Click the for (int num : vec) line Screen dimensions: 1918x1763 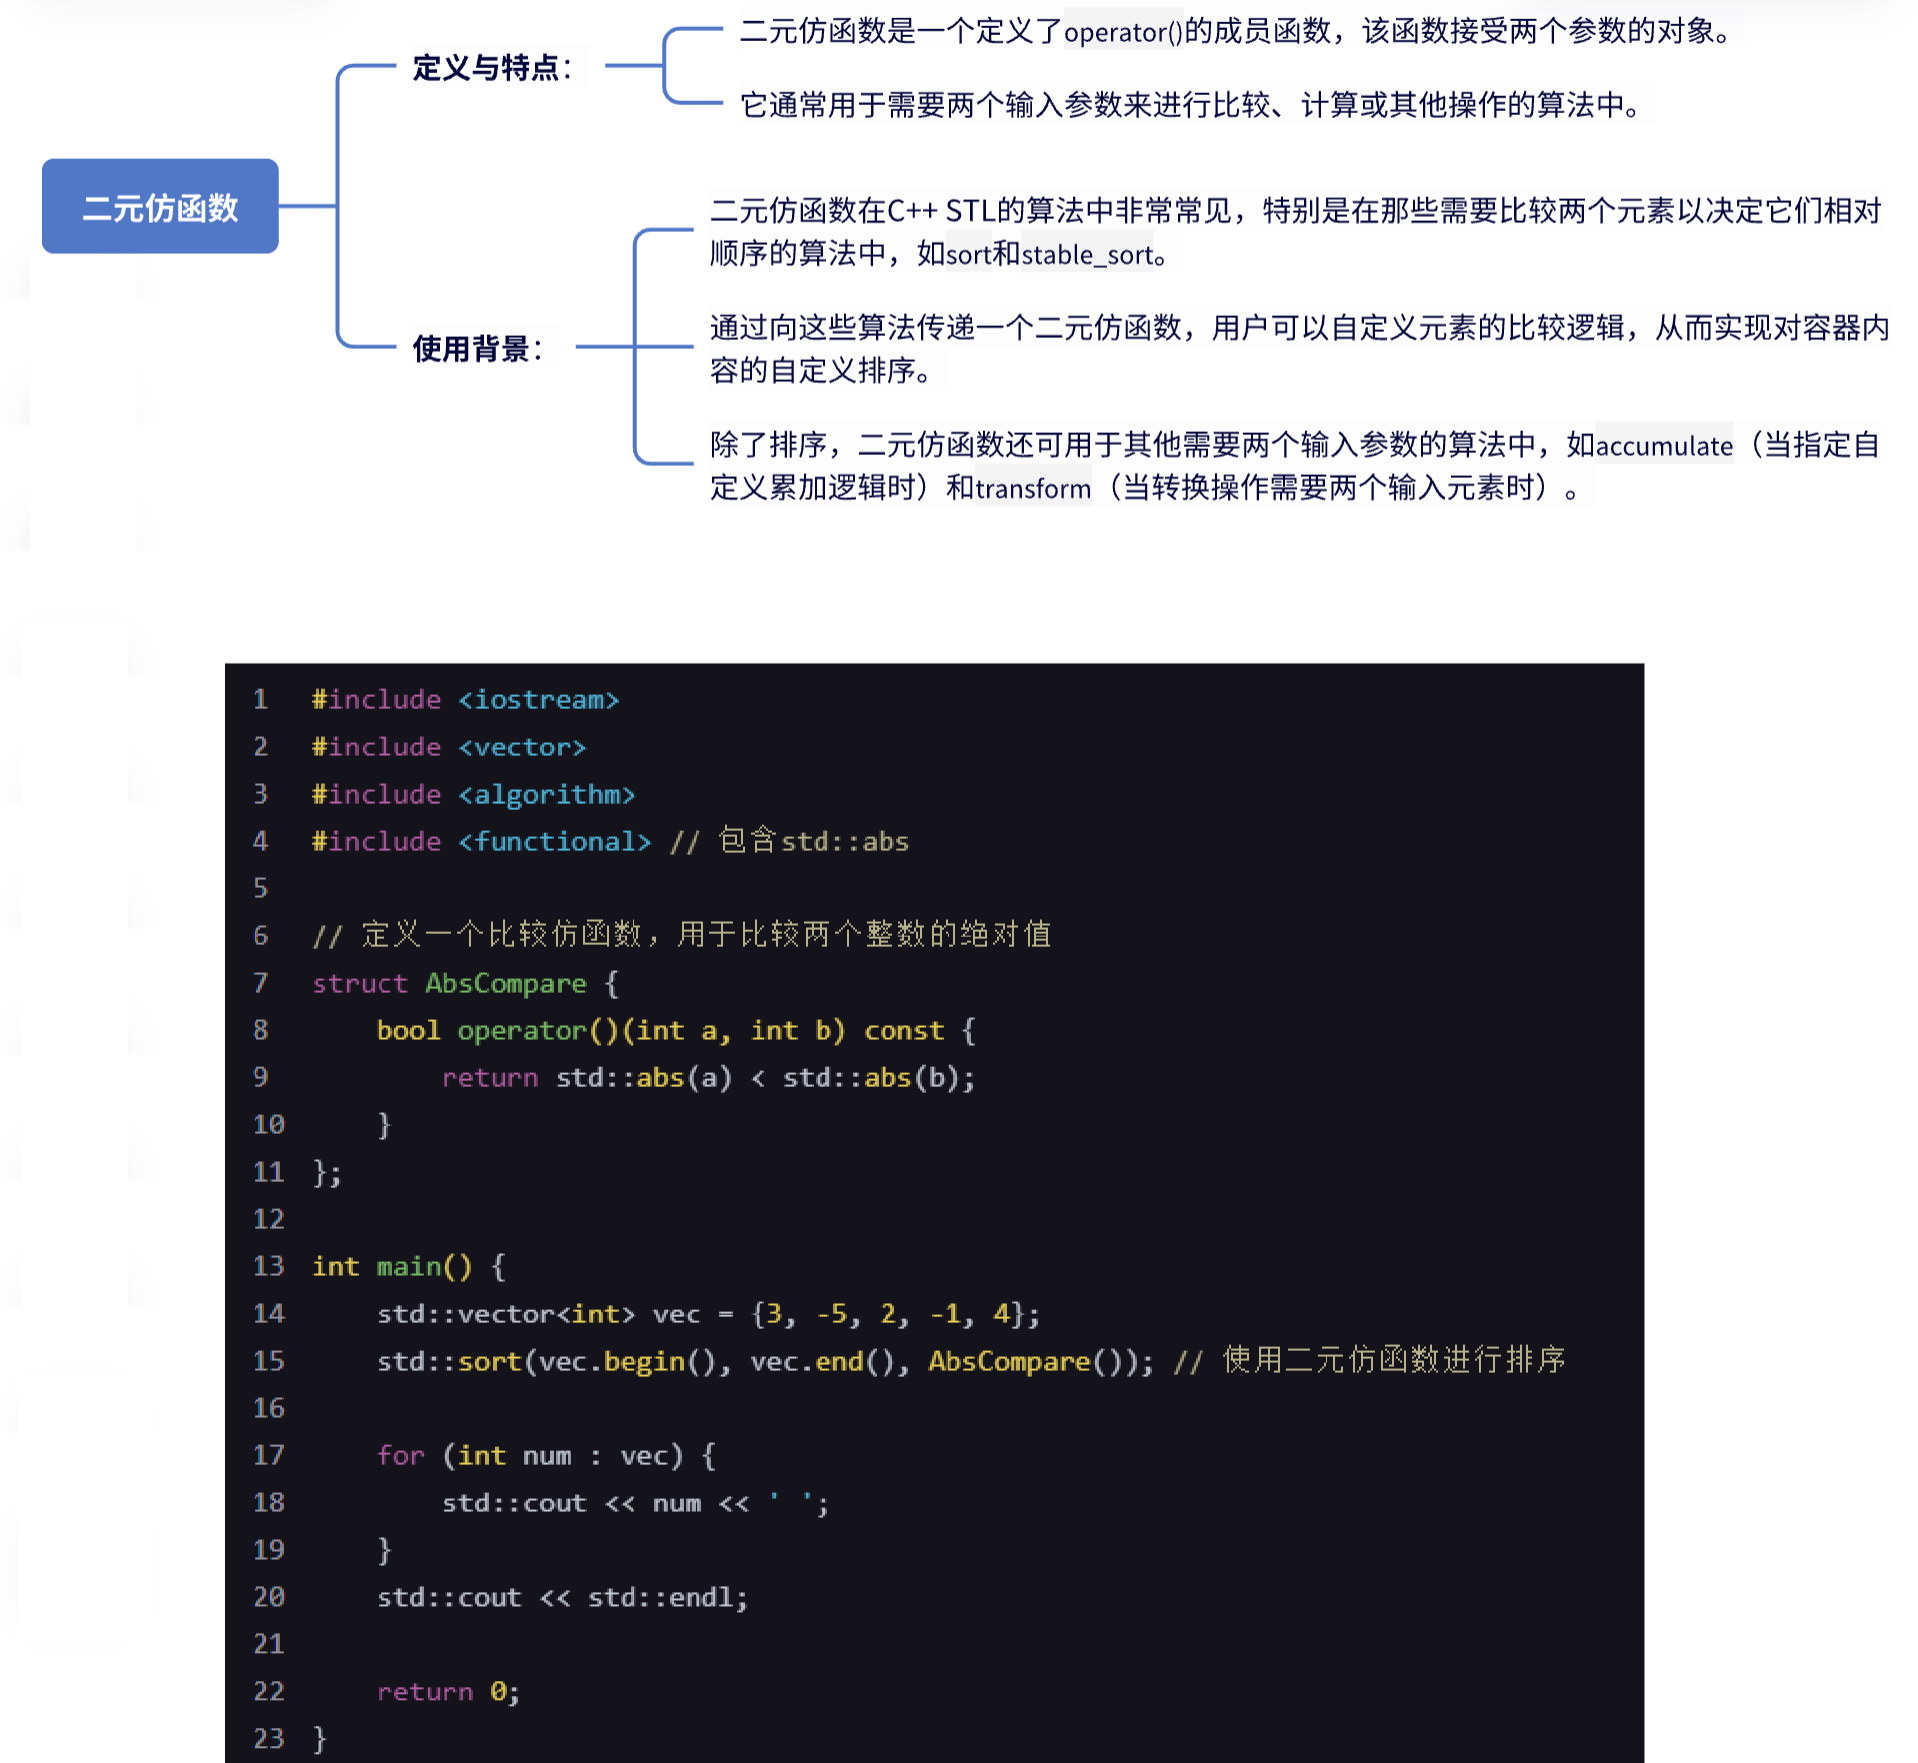(x=547, y=1455)
